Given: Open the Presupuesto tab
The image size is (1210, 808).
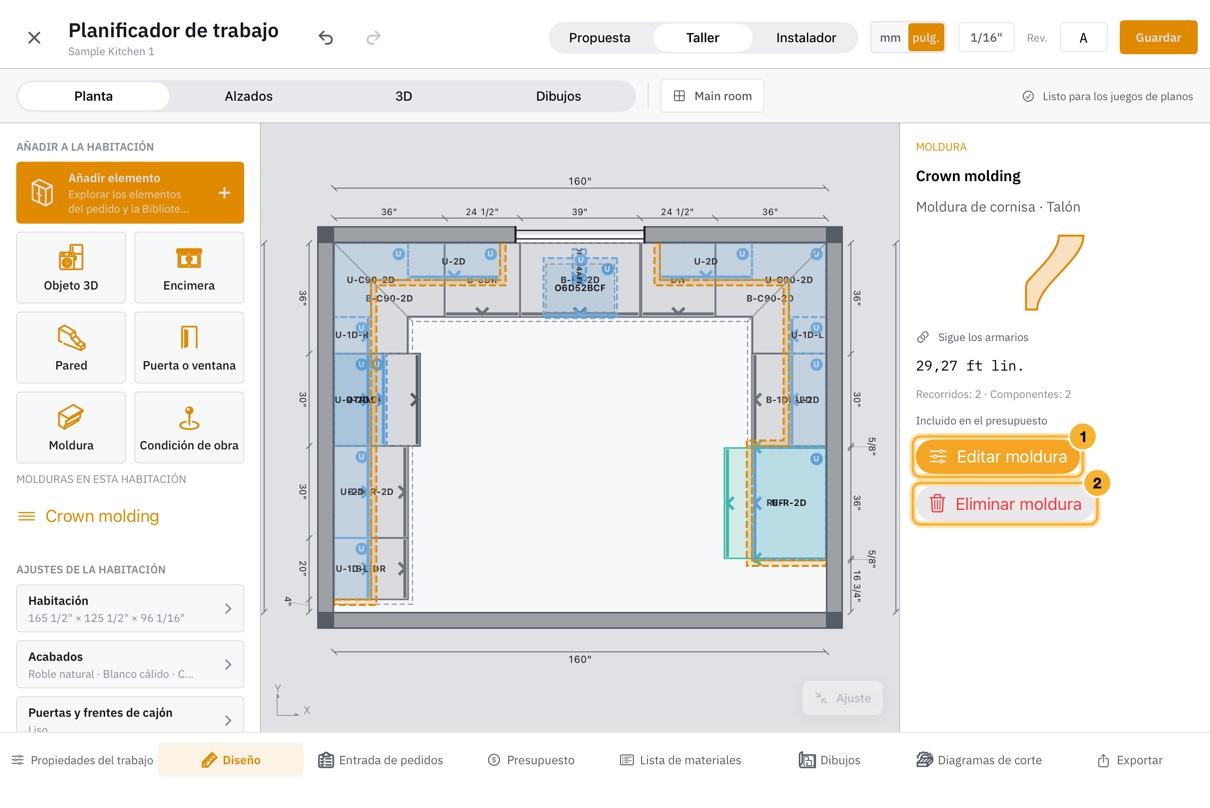Looking at the screenshot, I should pyautogui.click(x=531, y=760).
